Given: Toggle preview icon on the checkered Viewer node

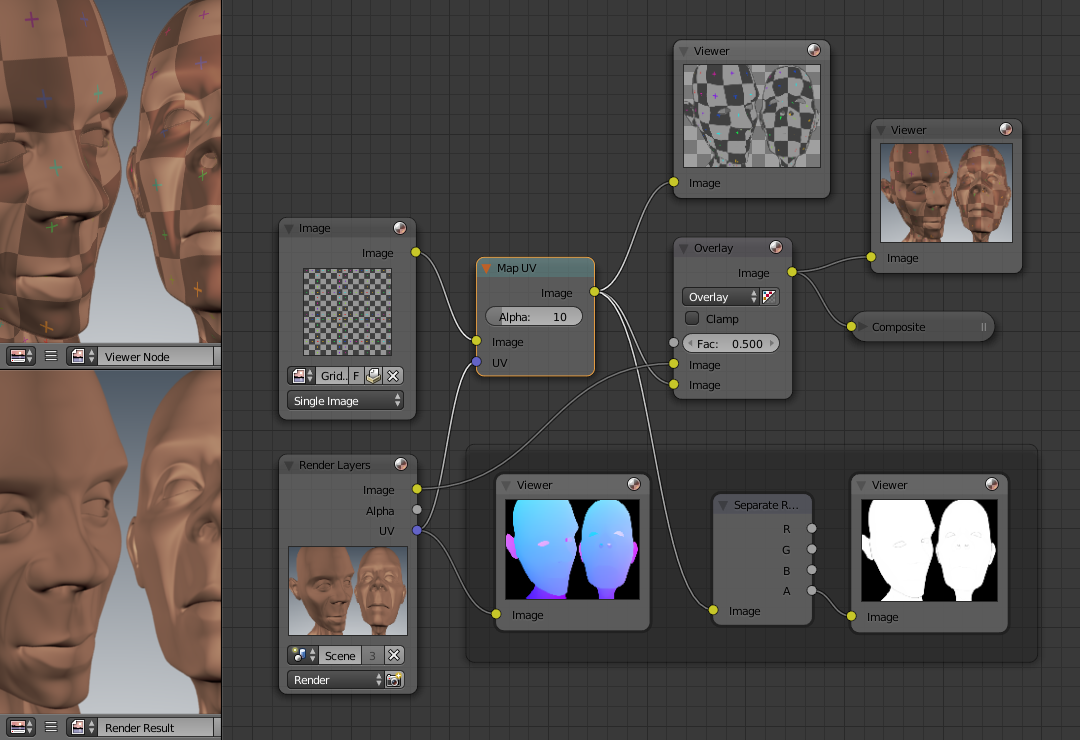Looking at the screenshot, I should [x=813, y=50].
